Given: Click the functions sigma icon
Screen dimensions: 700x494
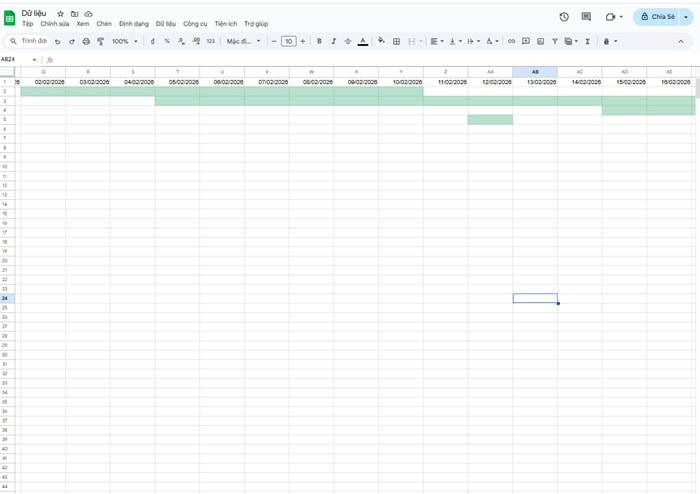Looking at the screenshot, I should coord(587,41).
